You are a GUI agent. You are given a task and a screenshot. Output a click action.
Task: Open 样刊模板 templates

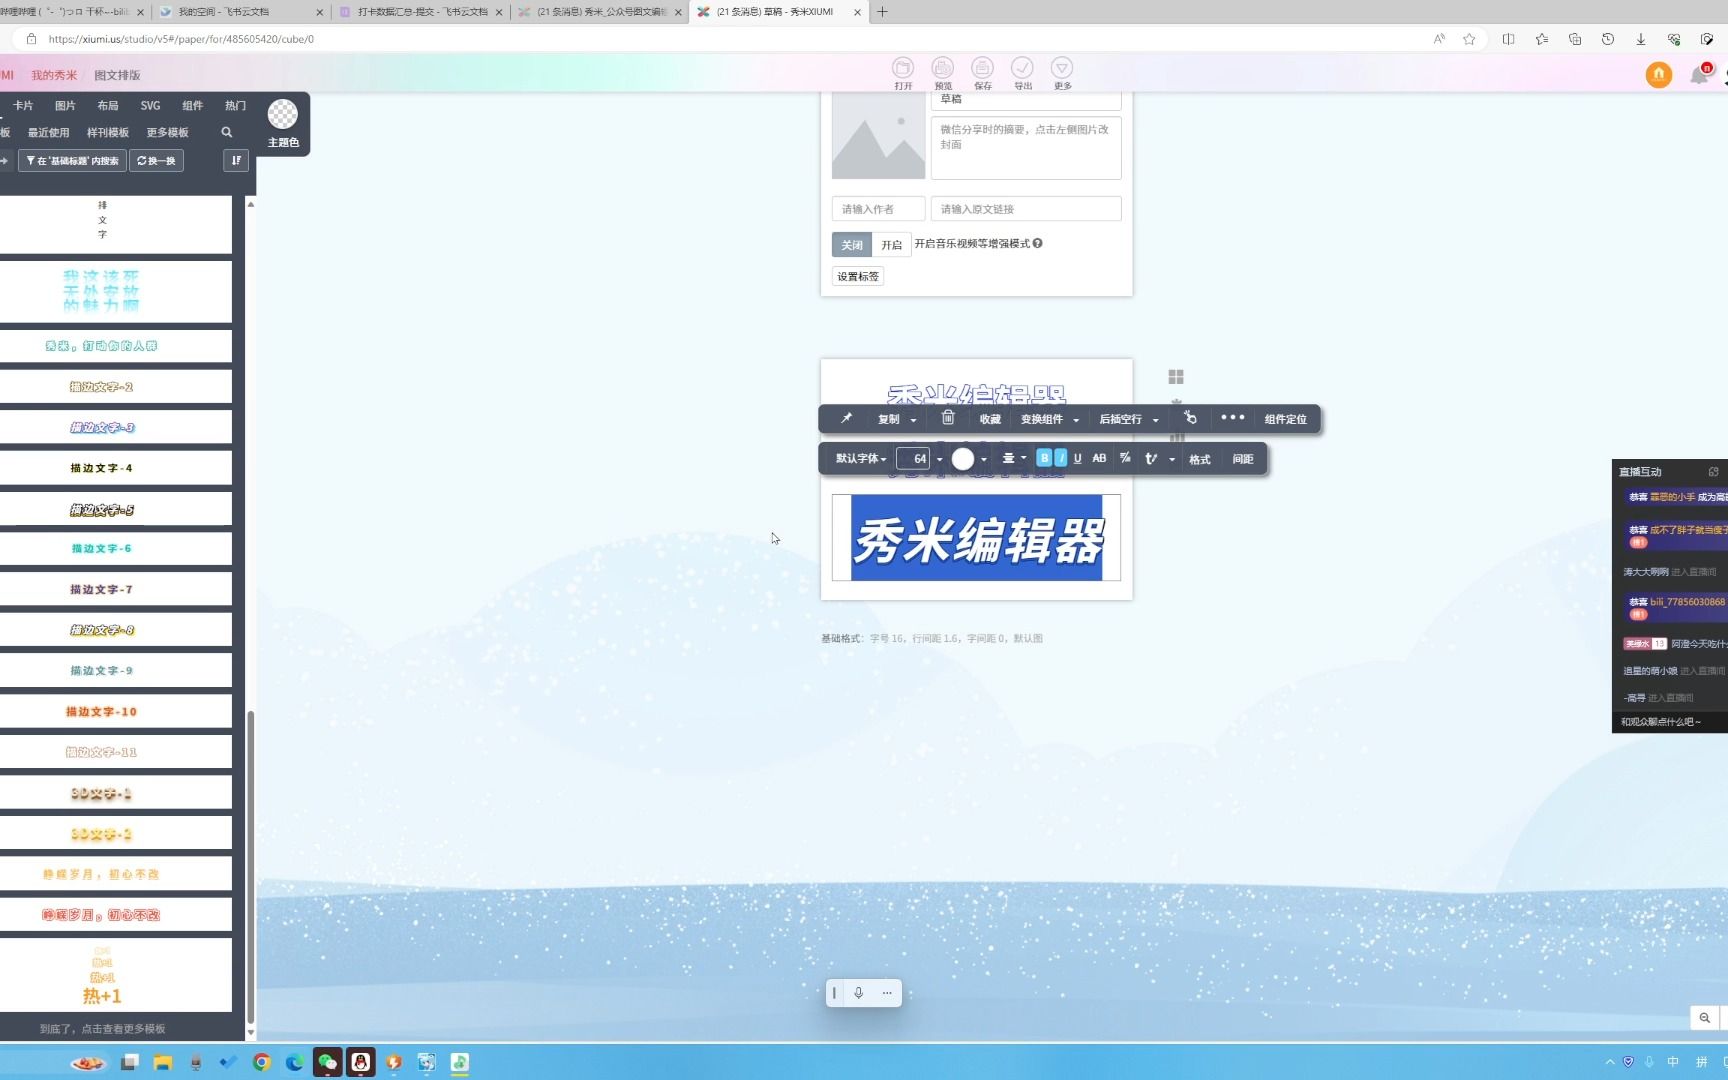pos(108,132)
